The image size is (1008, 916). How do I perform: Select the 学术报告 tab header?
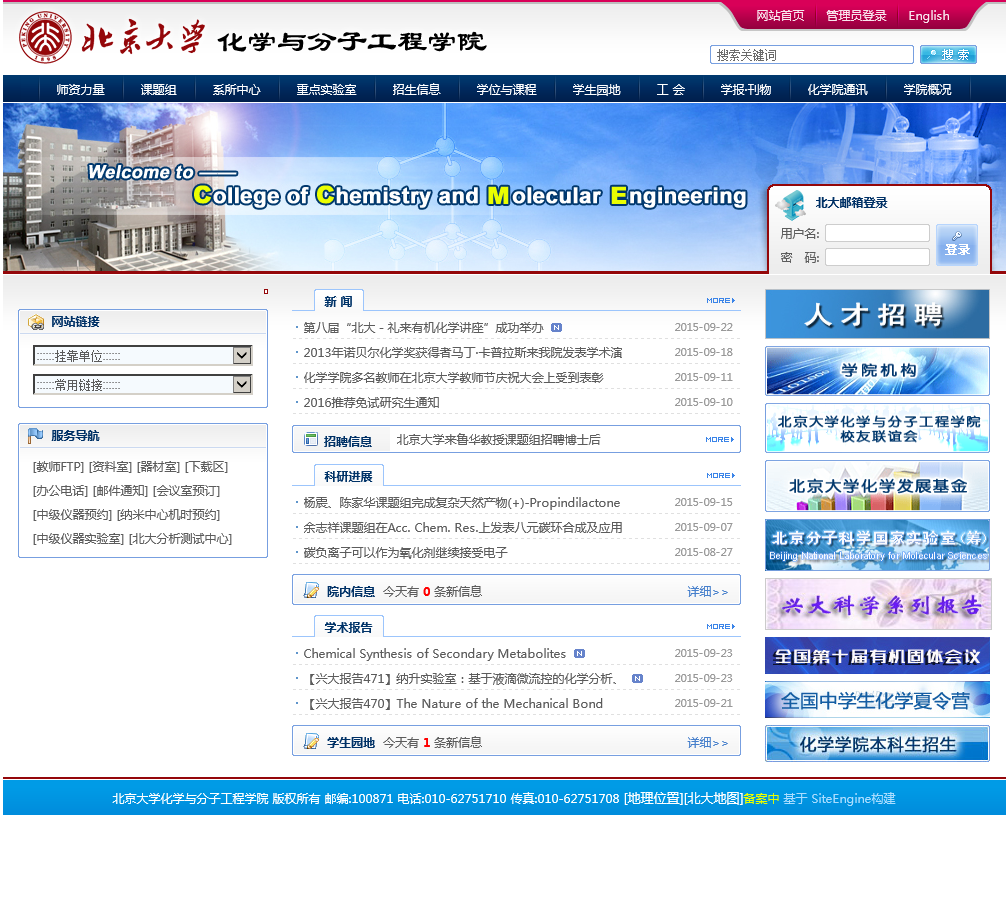348,627
